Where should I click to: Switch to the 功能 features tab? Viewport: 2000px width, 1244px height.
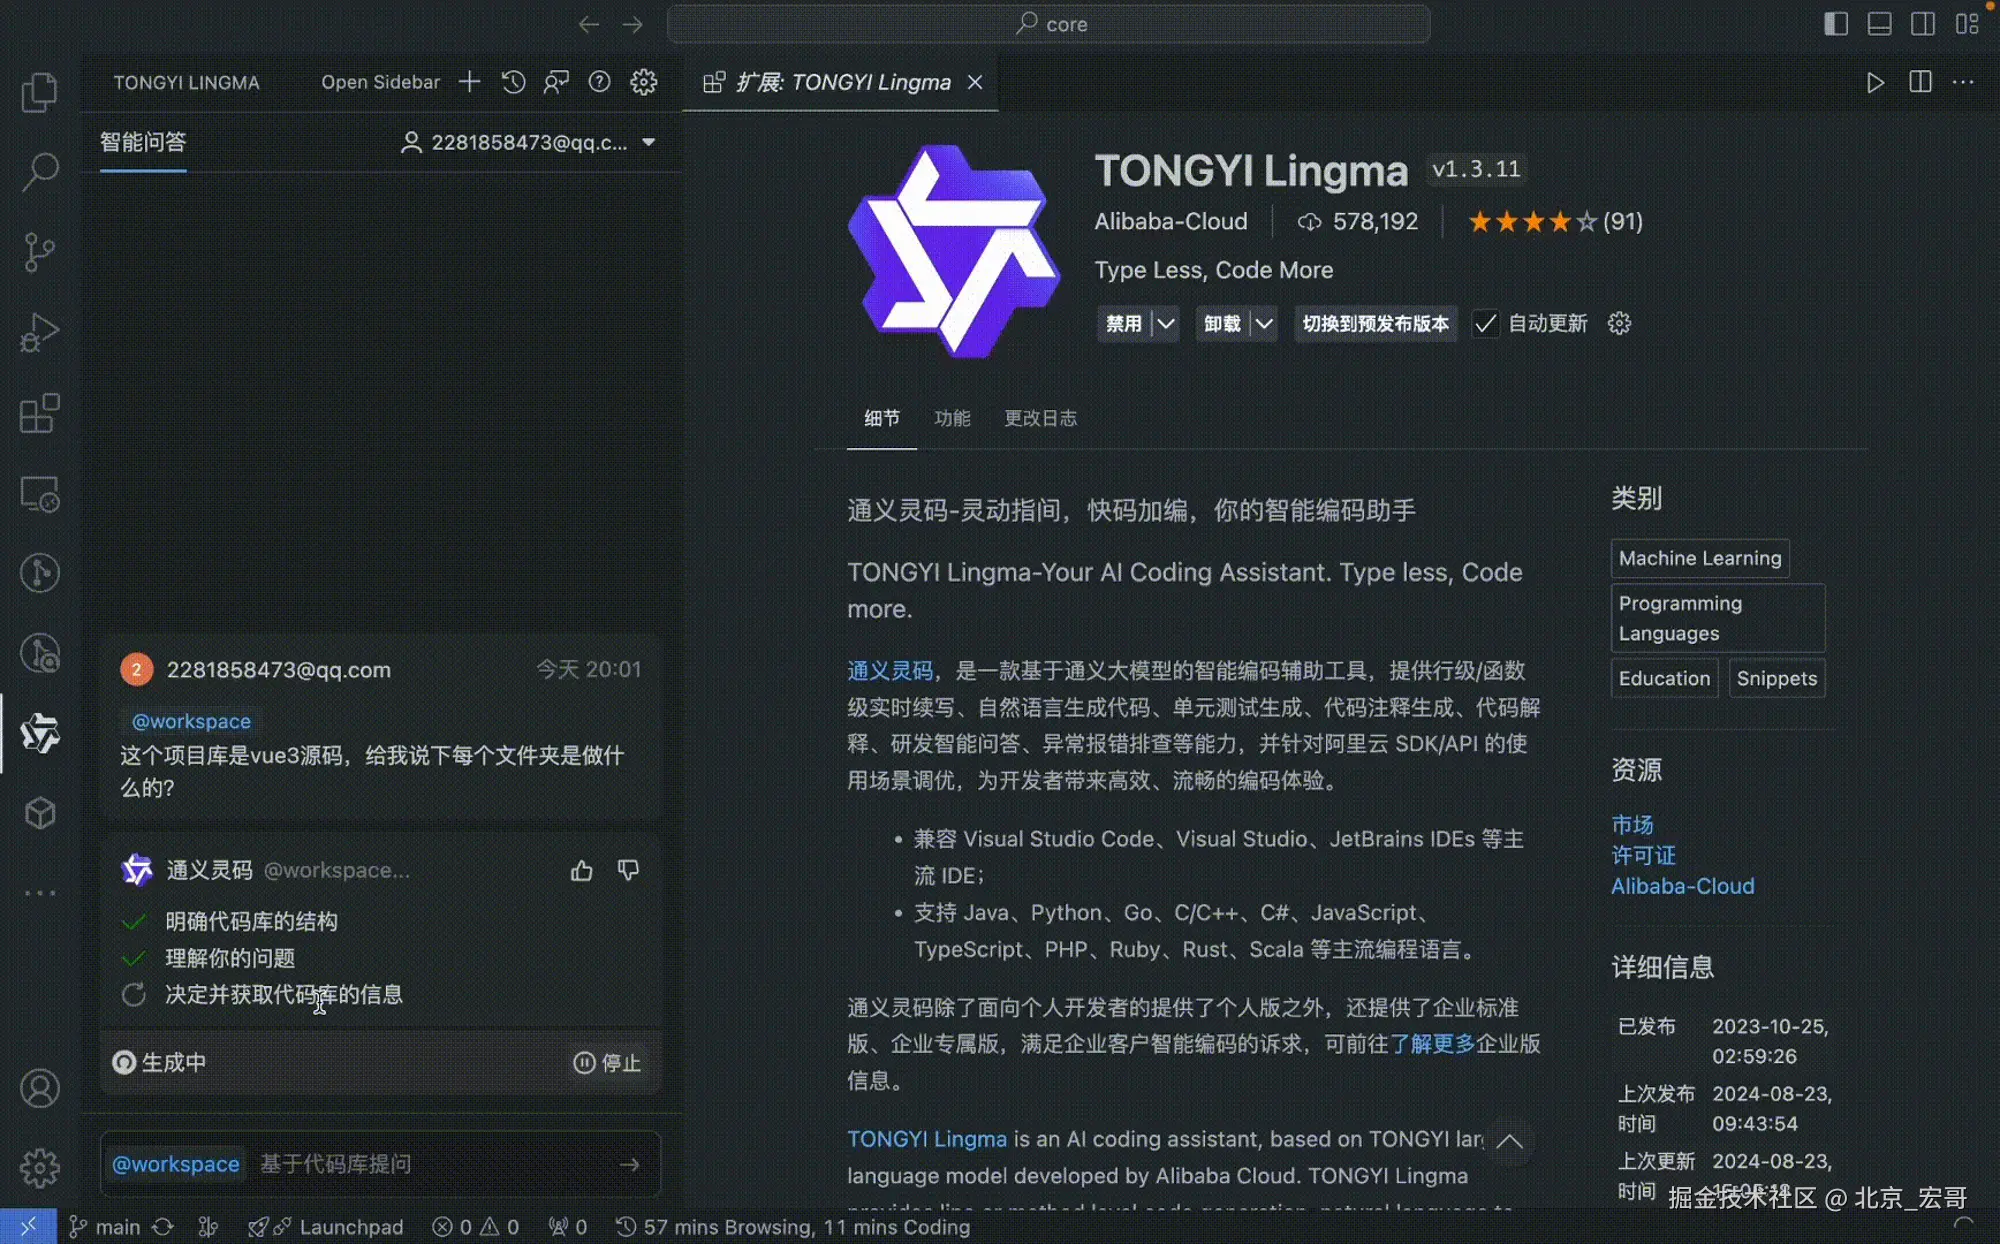(x=952, y=418)
